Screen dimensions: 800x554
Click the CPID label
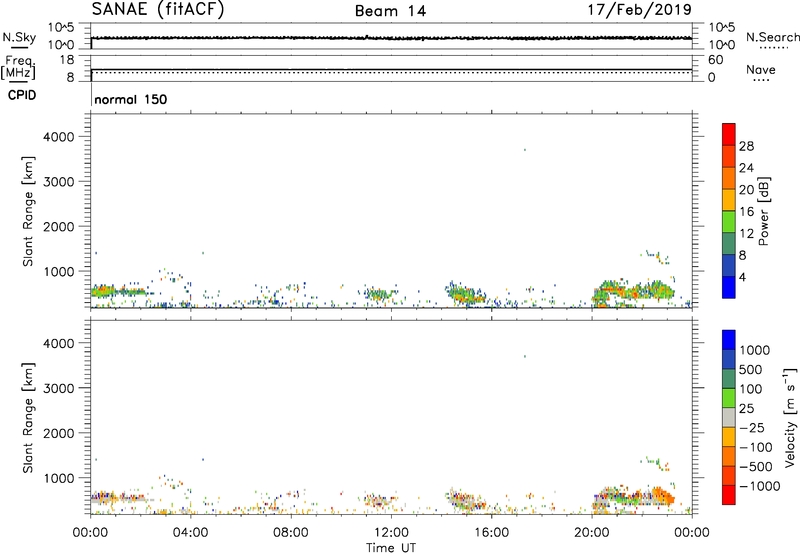(x=22, y=95)
